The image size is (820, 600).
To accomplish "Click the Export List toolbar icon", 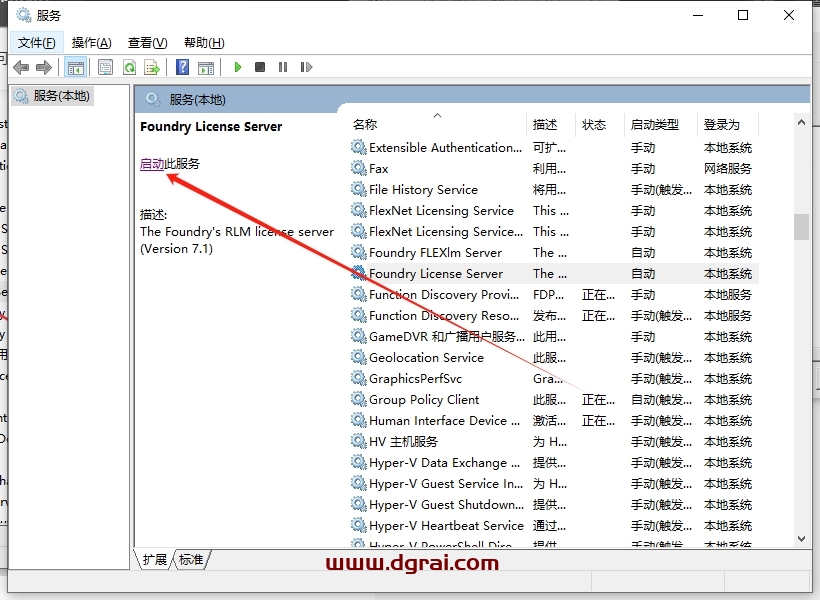I will pos(152,67).
